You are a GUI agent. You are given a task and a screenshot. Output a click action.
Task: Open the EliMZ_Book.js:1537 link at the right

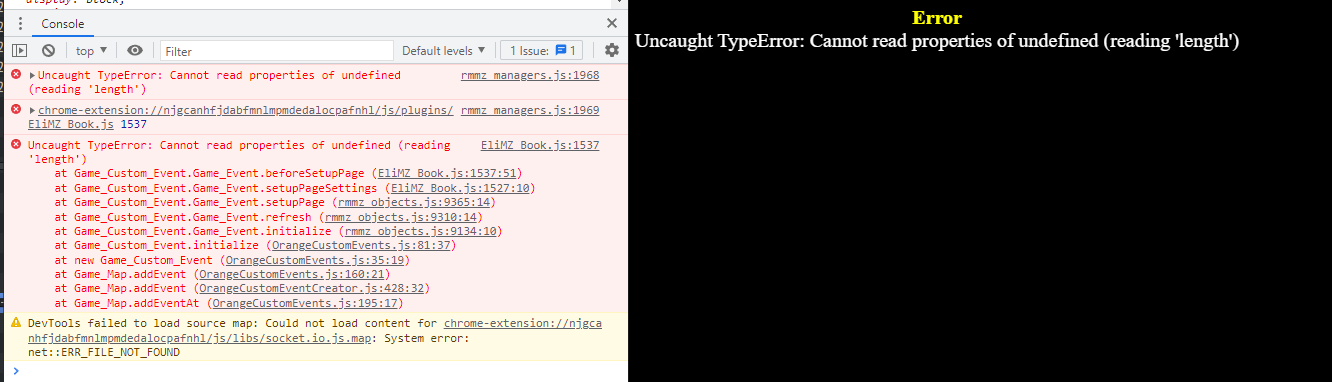(540, 145)
